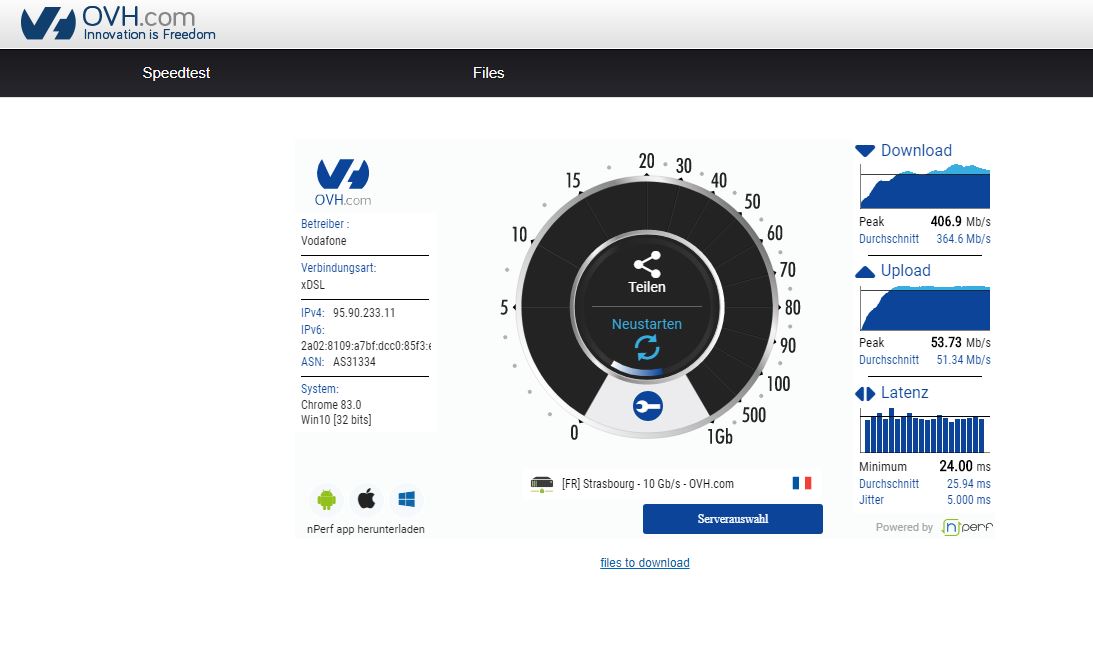Viewport: 1093px width, 671px height.
Task: Click the Neustarten restart label
Action: click(x=646, y=324)
